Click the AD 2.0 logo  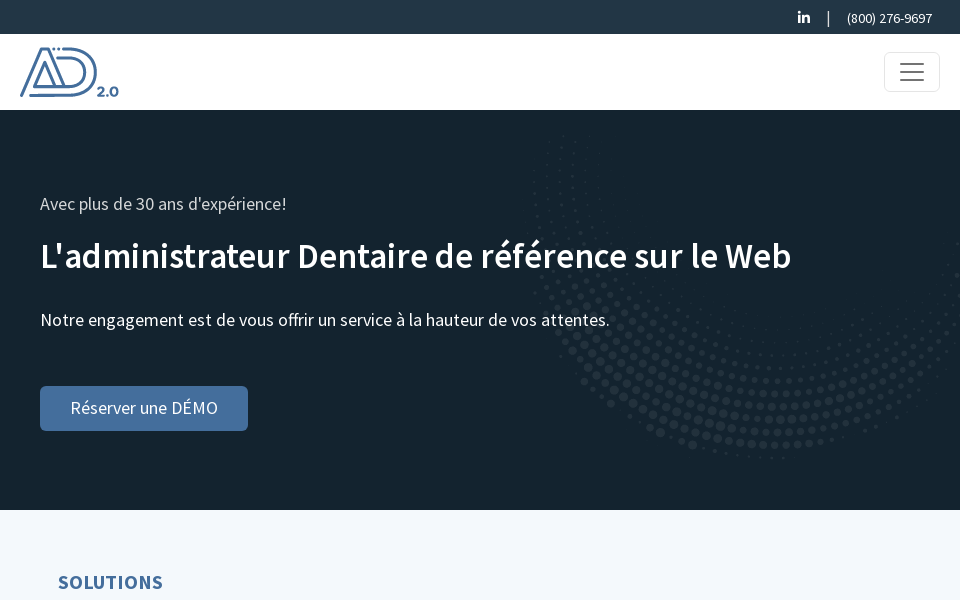click(59, 72)
